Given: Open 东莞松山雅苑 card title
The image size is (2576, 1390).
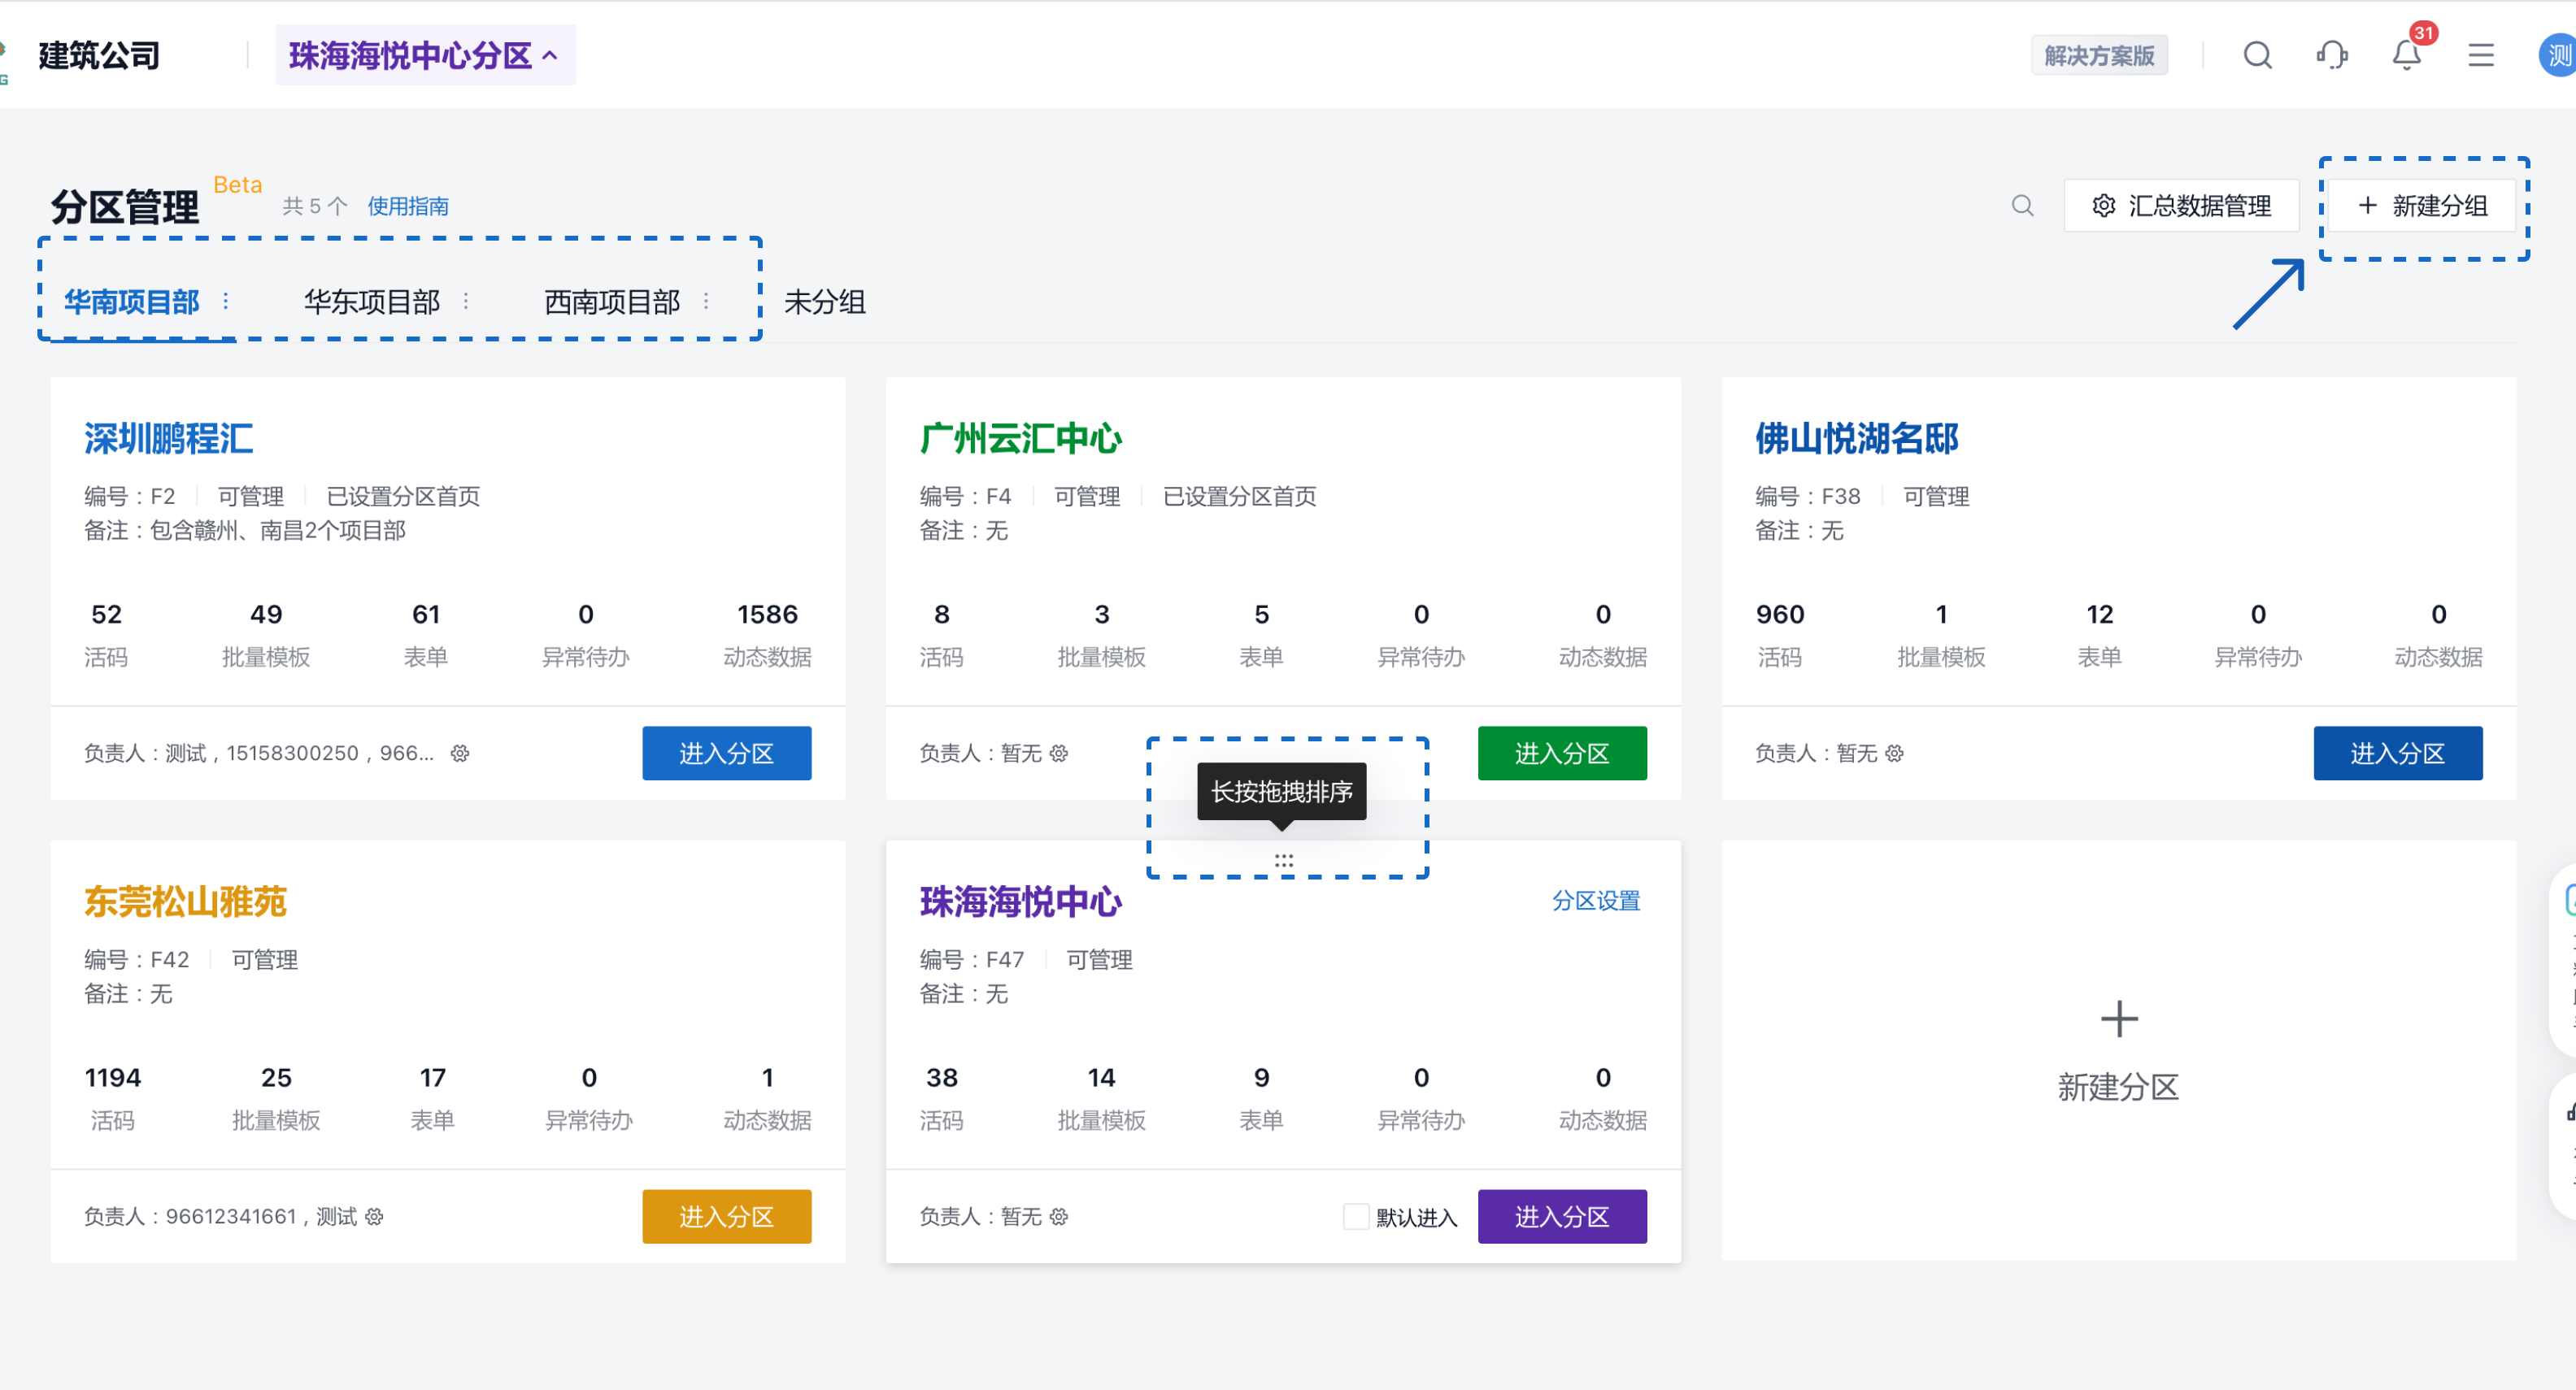Looking at the screenshot, I should pos(185,902).
